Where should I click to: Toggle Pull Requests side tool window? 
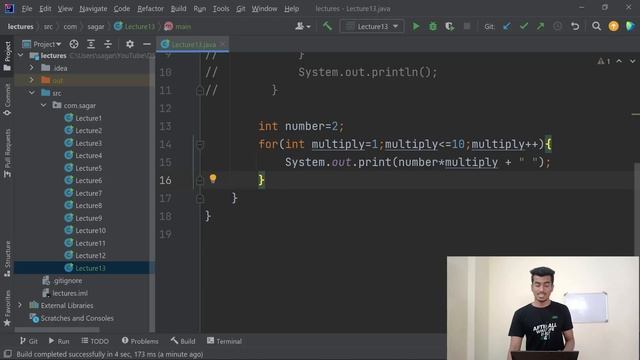[7, 153]
